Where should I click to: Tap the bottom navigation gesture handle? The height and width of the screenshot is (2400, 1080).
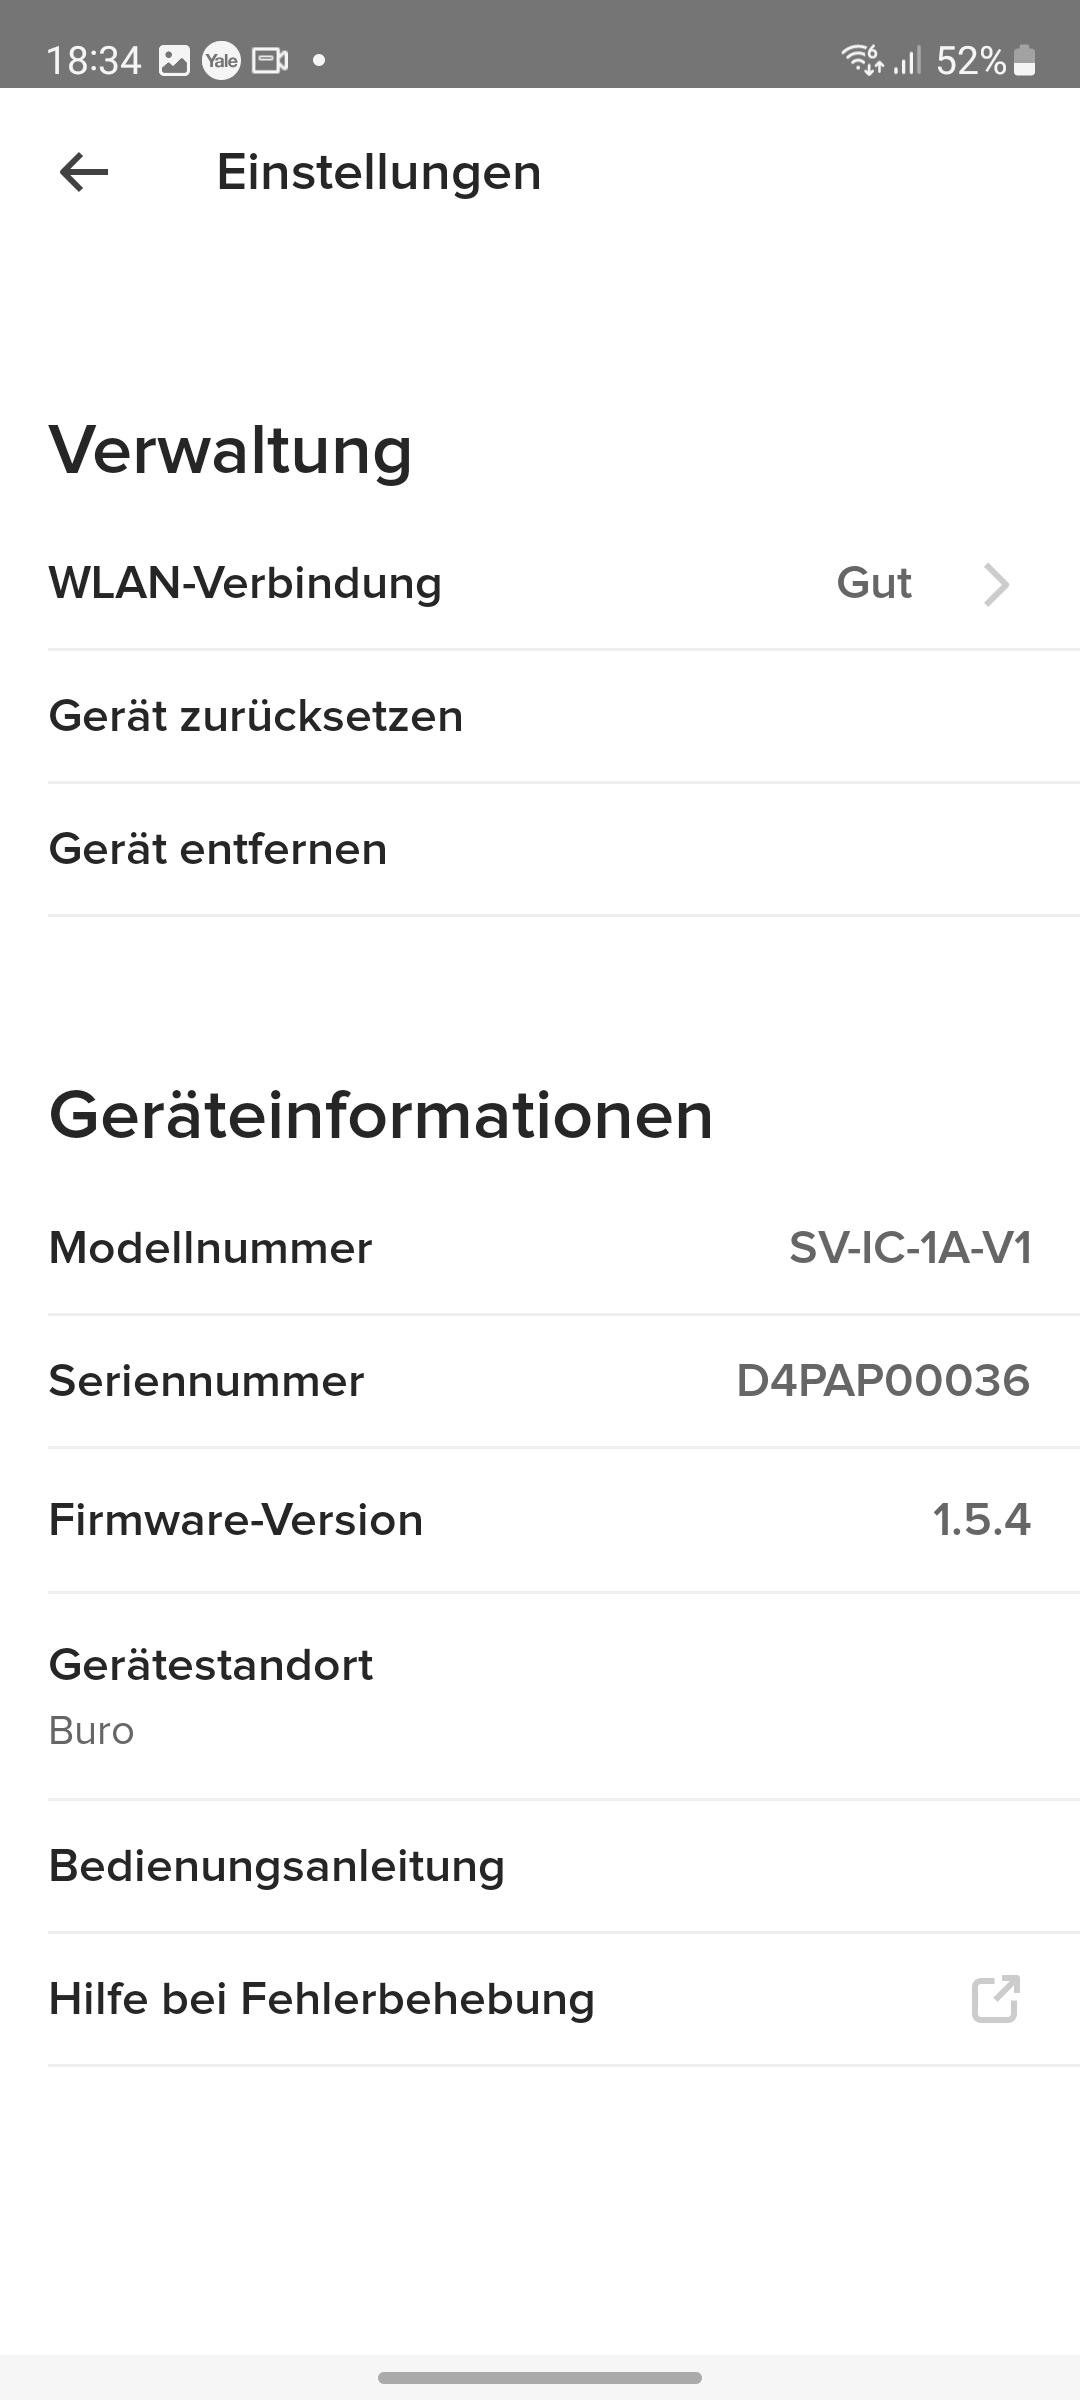click(x=540, y=2377)
